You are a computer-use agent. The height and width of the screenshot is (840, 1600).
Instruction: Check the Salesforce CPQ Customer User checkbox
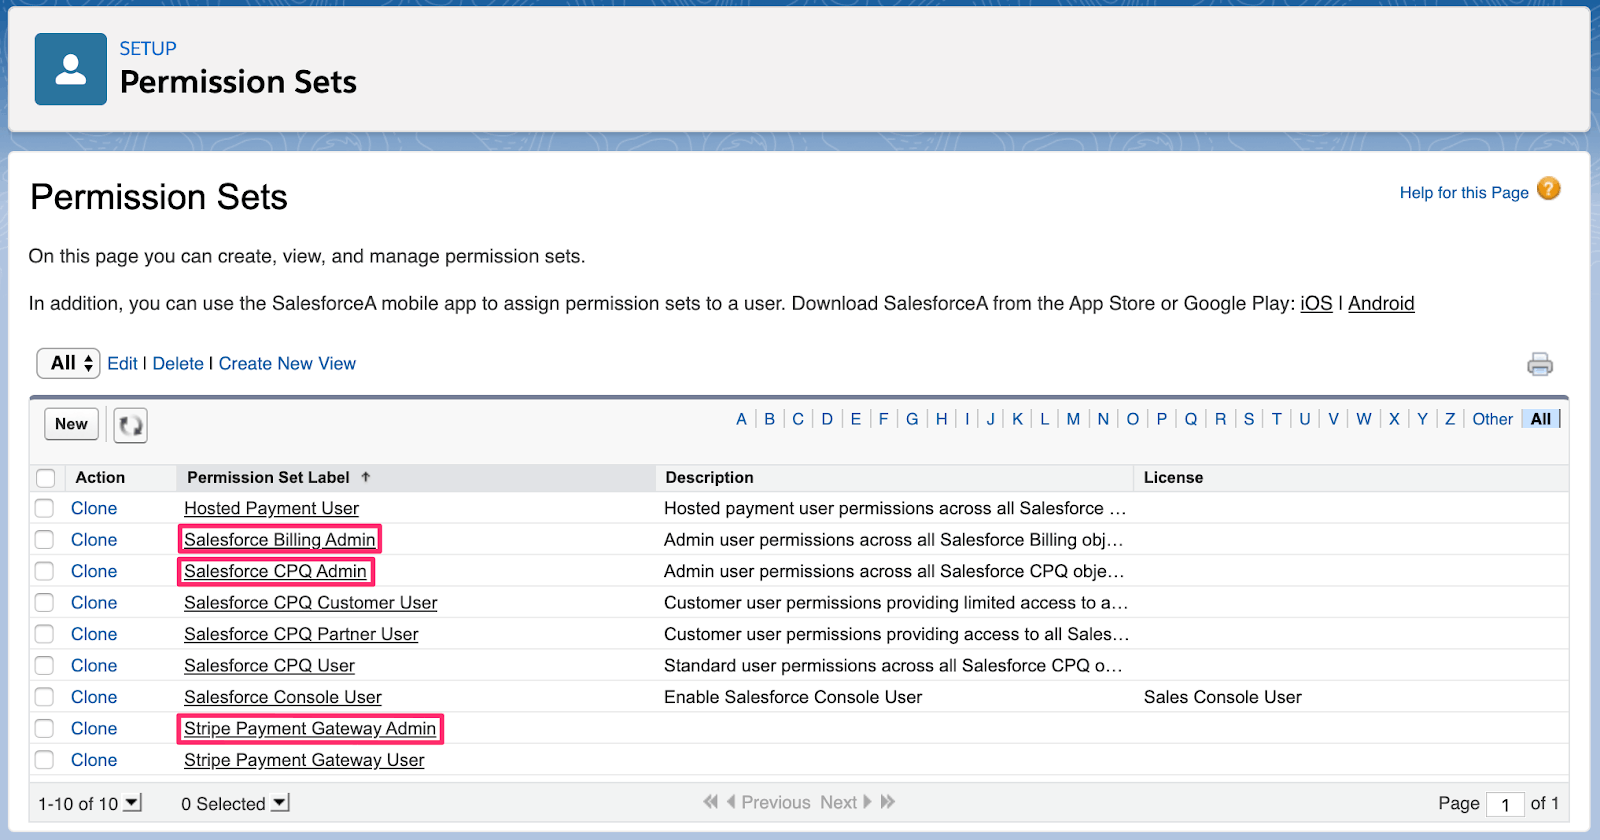[45, 603]
